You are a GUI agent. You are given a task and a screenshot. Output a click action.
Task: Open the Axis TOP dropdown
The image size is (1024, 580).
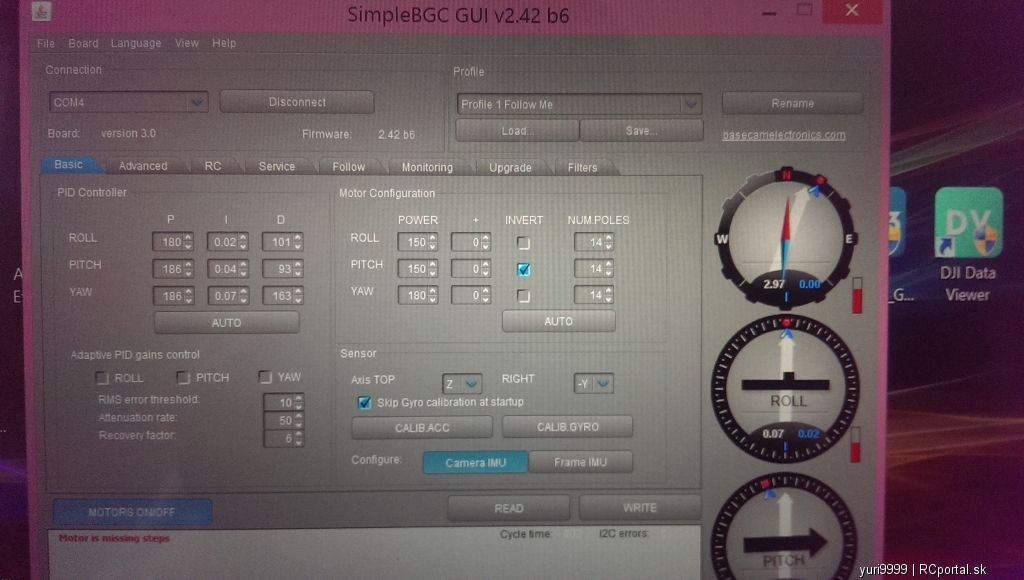click(x=462, y=383)
